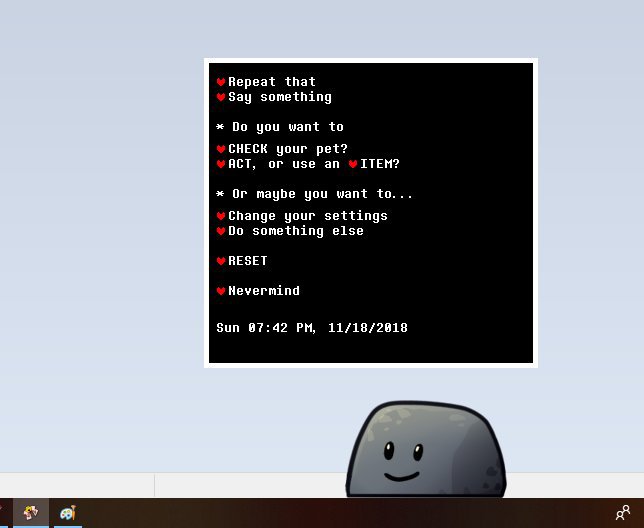Open 'Change your settings'
The height and width of the screenshot is (528, 644).
(308, 216)
